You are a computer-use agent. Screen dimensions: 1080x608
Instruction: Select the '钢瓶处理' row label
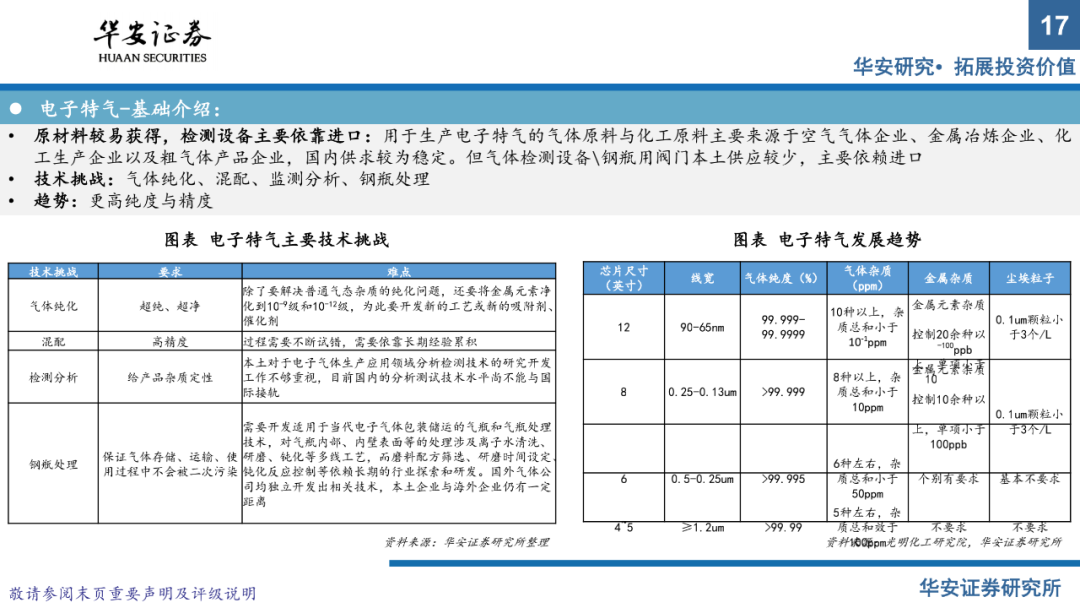coord(53,465)
